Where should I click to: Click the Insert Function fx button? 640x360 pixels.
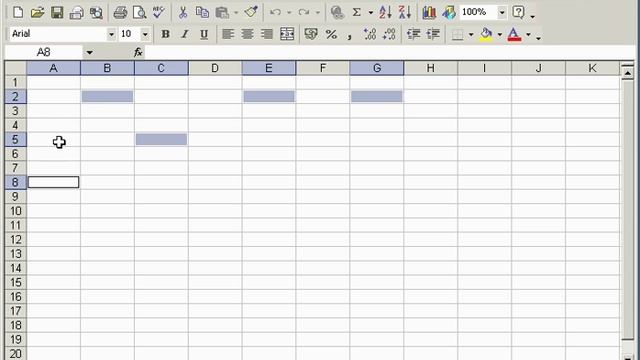point(138,52)
